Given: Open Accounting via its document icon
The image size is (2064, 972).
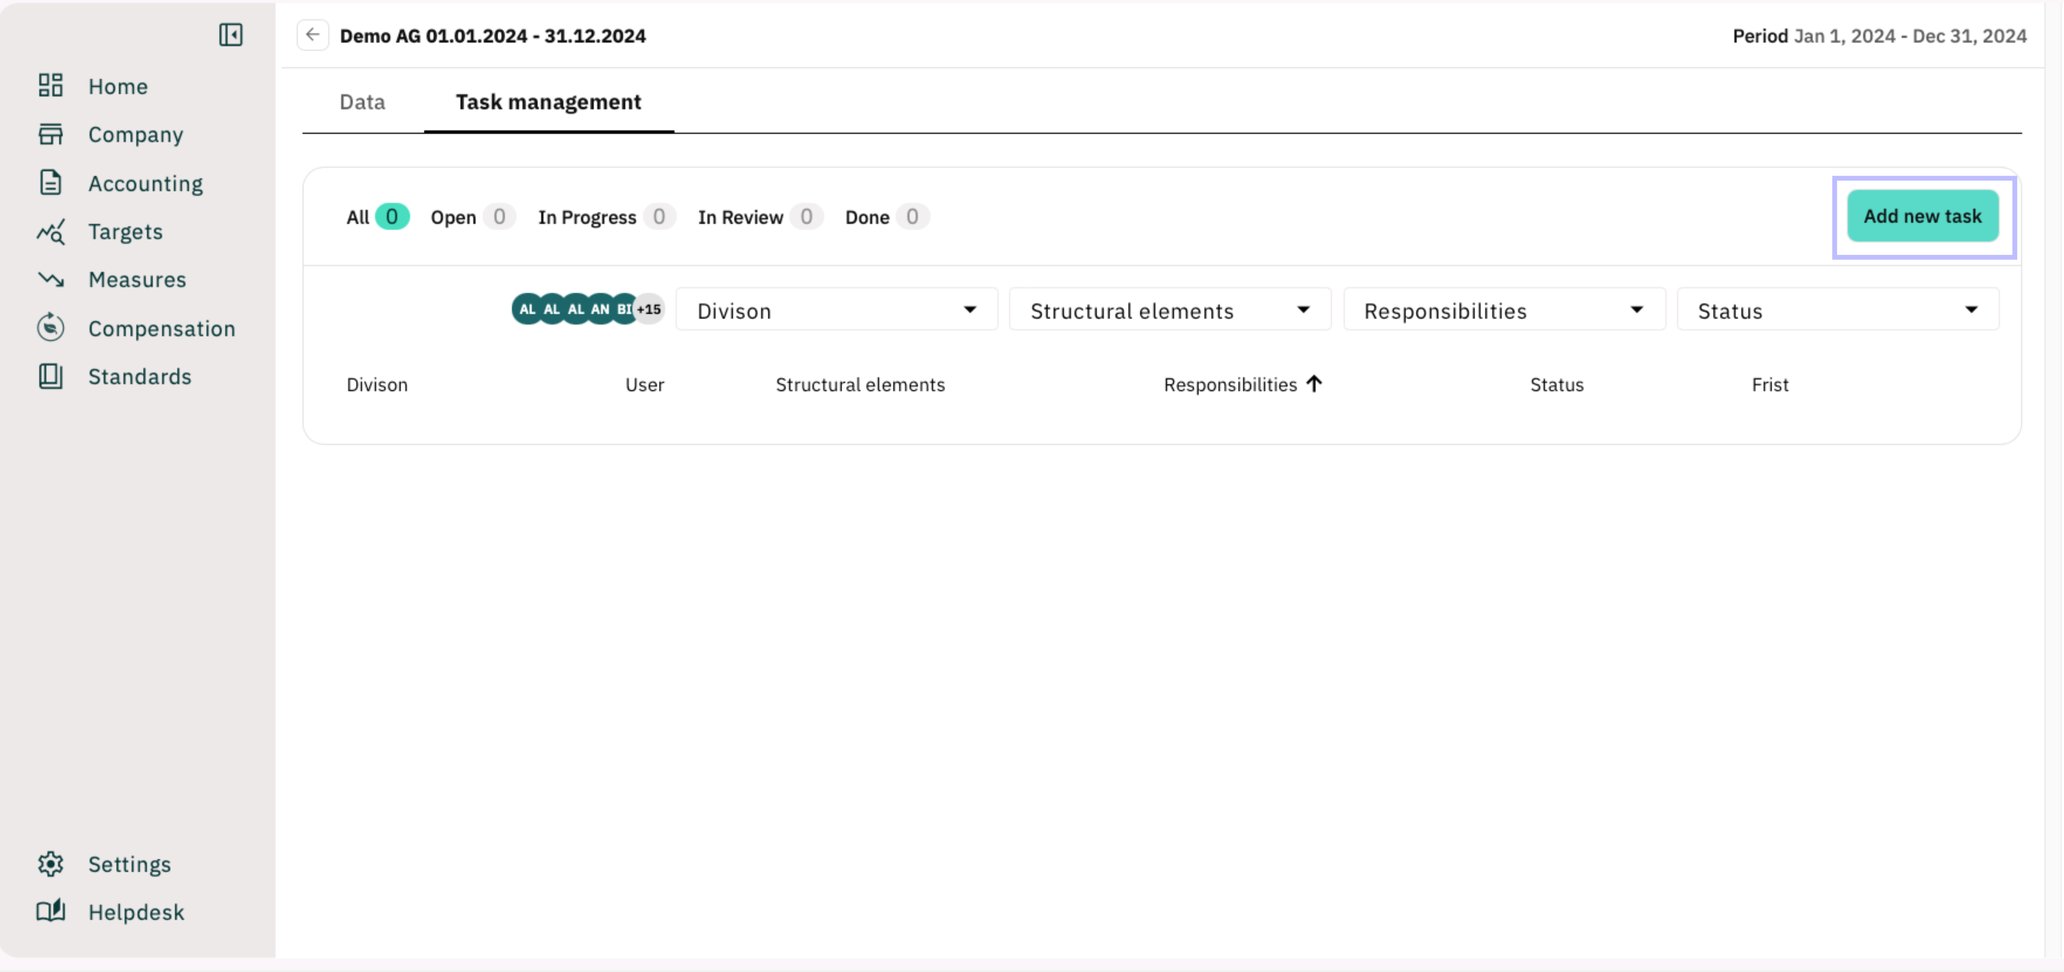Looking at the screenshot, I should tap(50, 183).
